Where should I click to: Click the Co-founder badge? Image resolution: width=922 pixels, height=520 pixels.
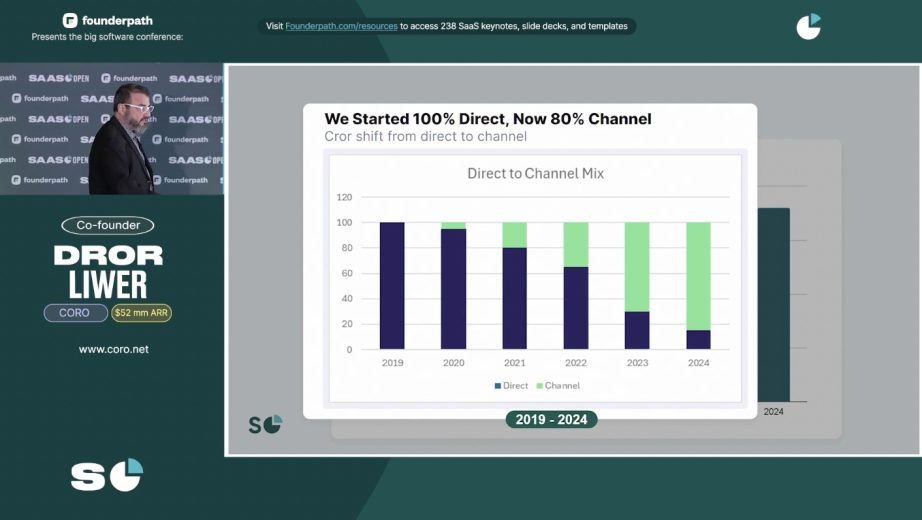(108, 225)
